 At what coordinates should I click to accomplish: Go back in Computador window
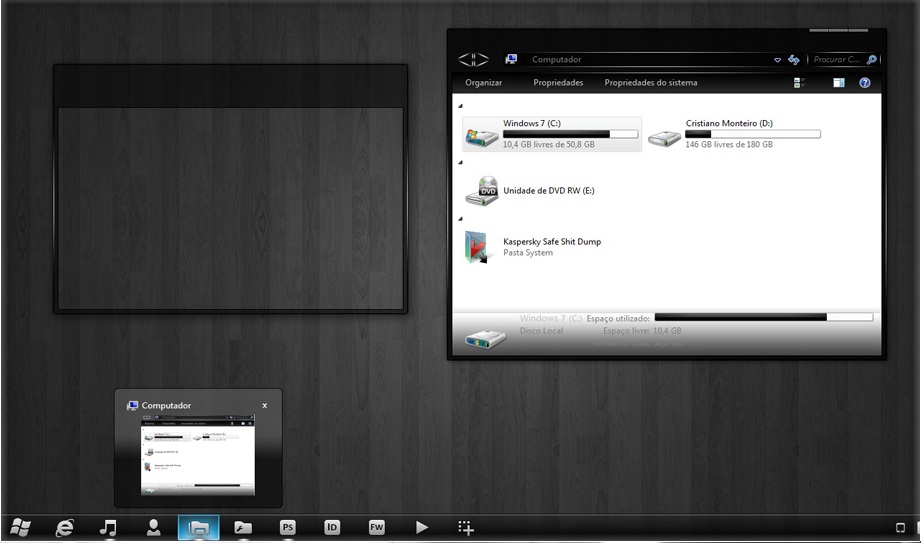[x=466, y=59]
